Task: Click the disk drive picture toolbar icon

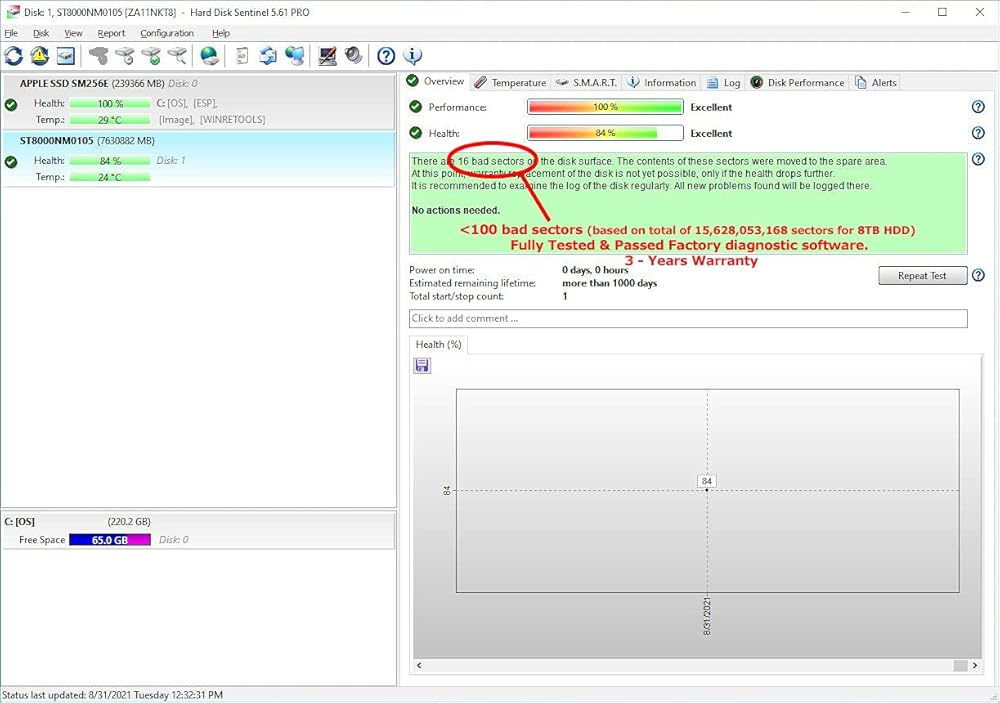Action: [x=66, y=56]
